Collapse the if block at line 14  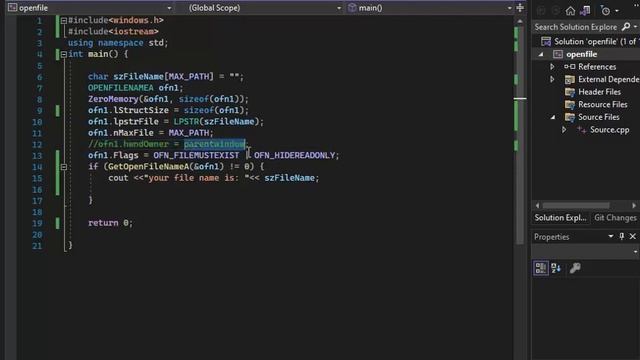click(64, 167)
